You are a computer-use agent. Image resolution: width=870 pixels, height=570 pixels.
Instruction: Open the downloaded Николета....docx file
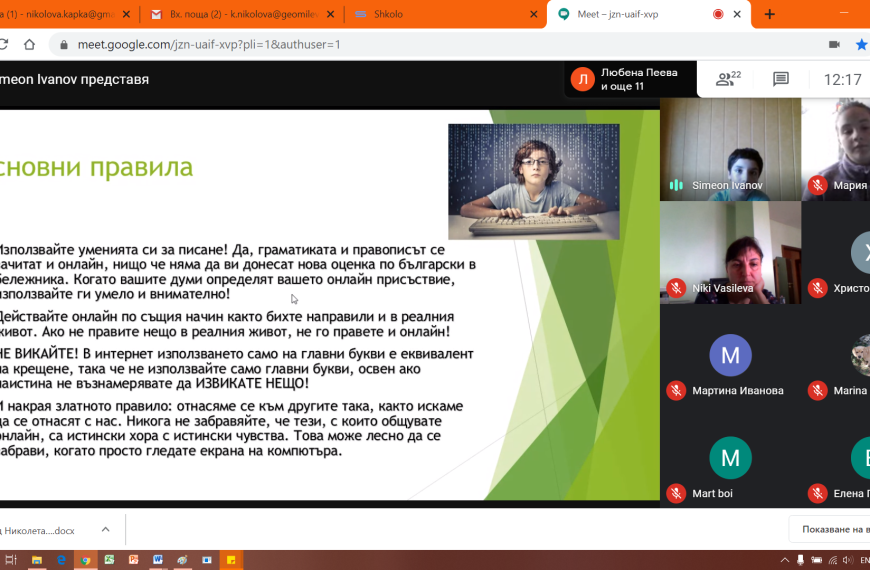tap(38, 531)
